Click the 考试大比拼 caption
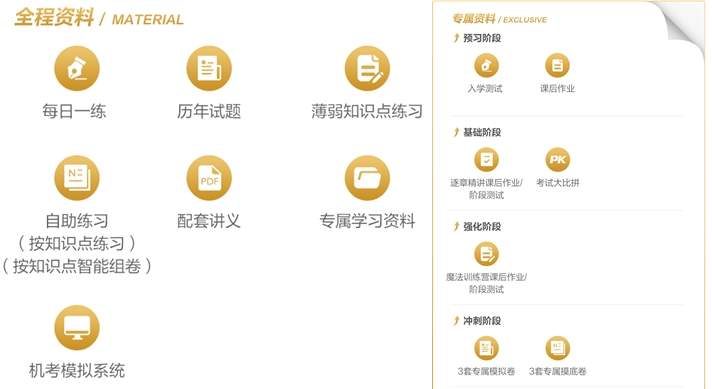 click(x=558, y=183)
